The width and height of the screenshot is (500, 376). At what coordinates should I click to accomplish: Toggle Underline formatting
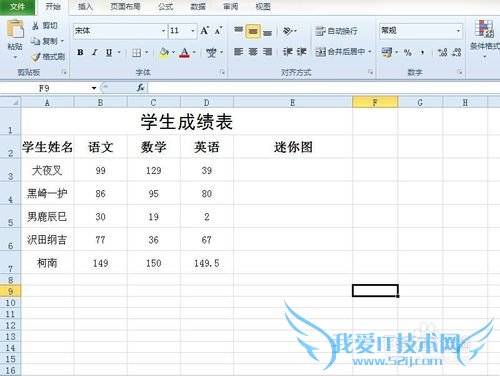(109, 52)
